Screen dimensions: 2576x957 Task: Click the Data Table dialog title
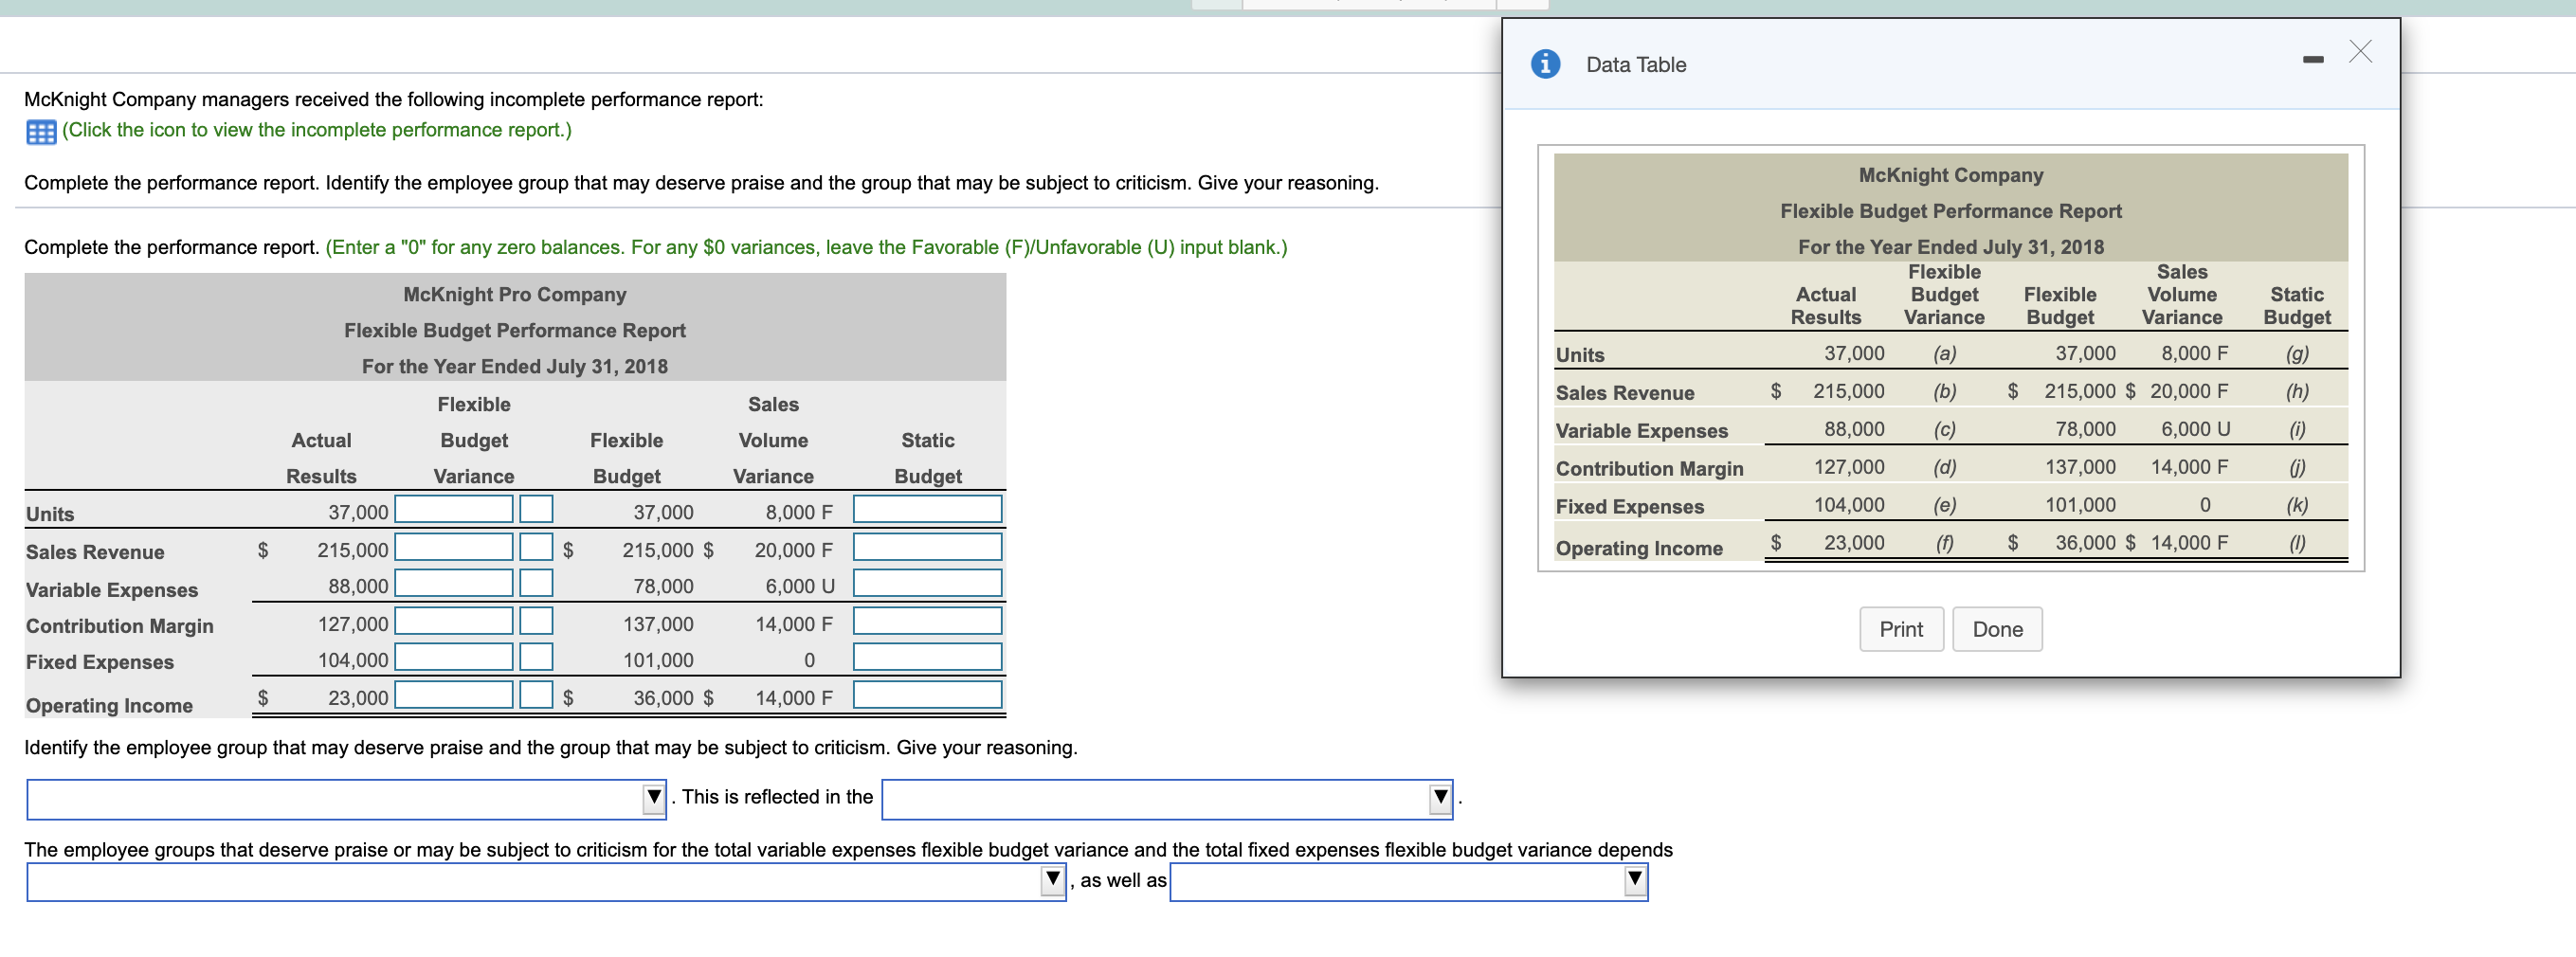coord(1635,65)
